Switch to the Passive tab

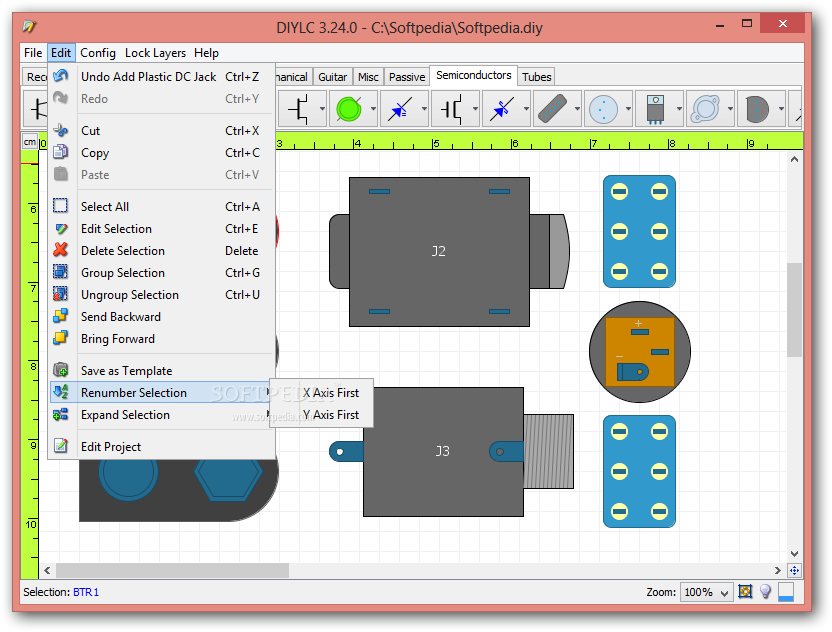click(x=407, y=77)
